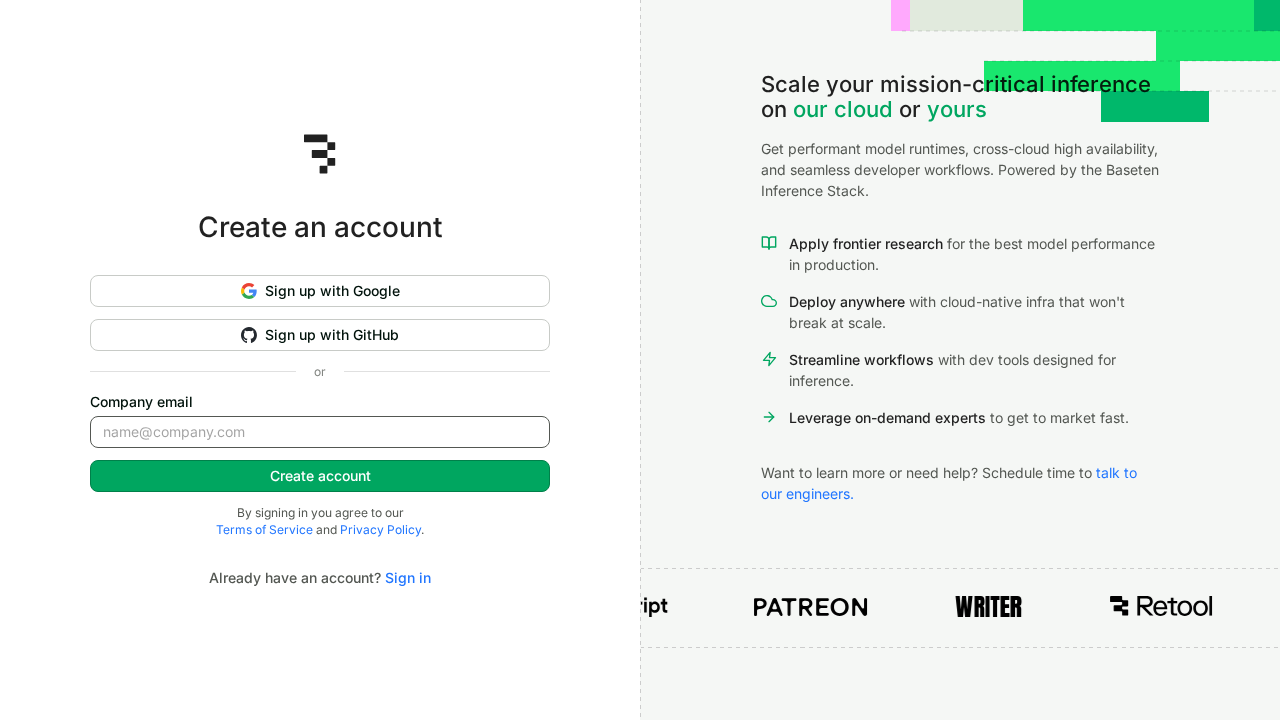Click the cloud icon next to Deploy anywhere
This screenshot has width=1280, height=720.
pos(769,301)
